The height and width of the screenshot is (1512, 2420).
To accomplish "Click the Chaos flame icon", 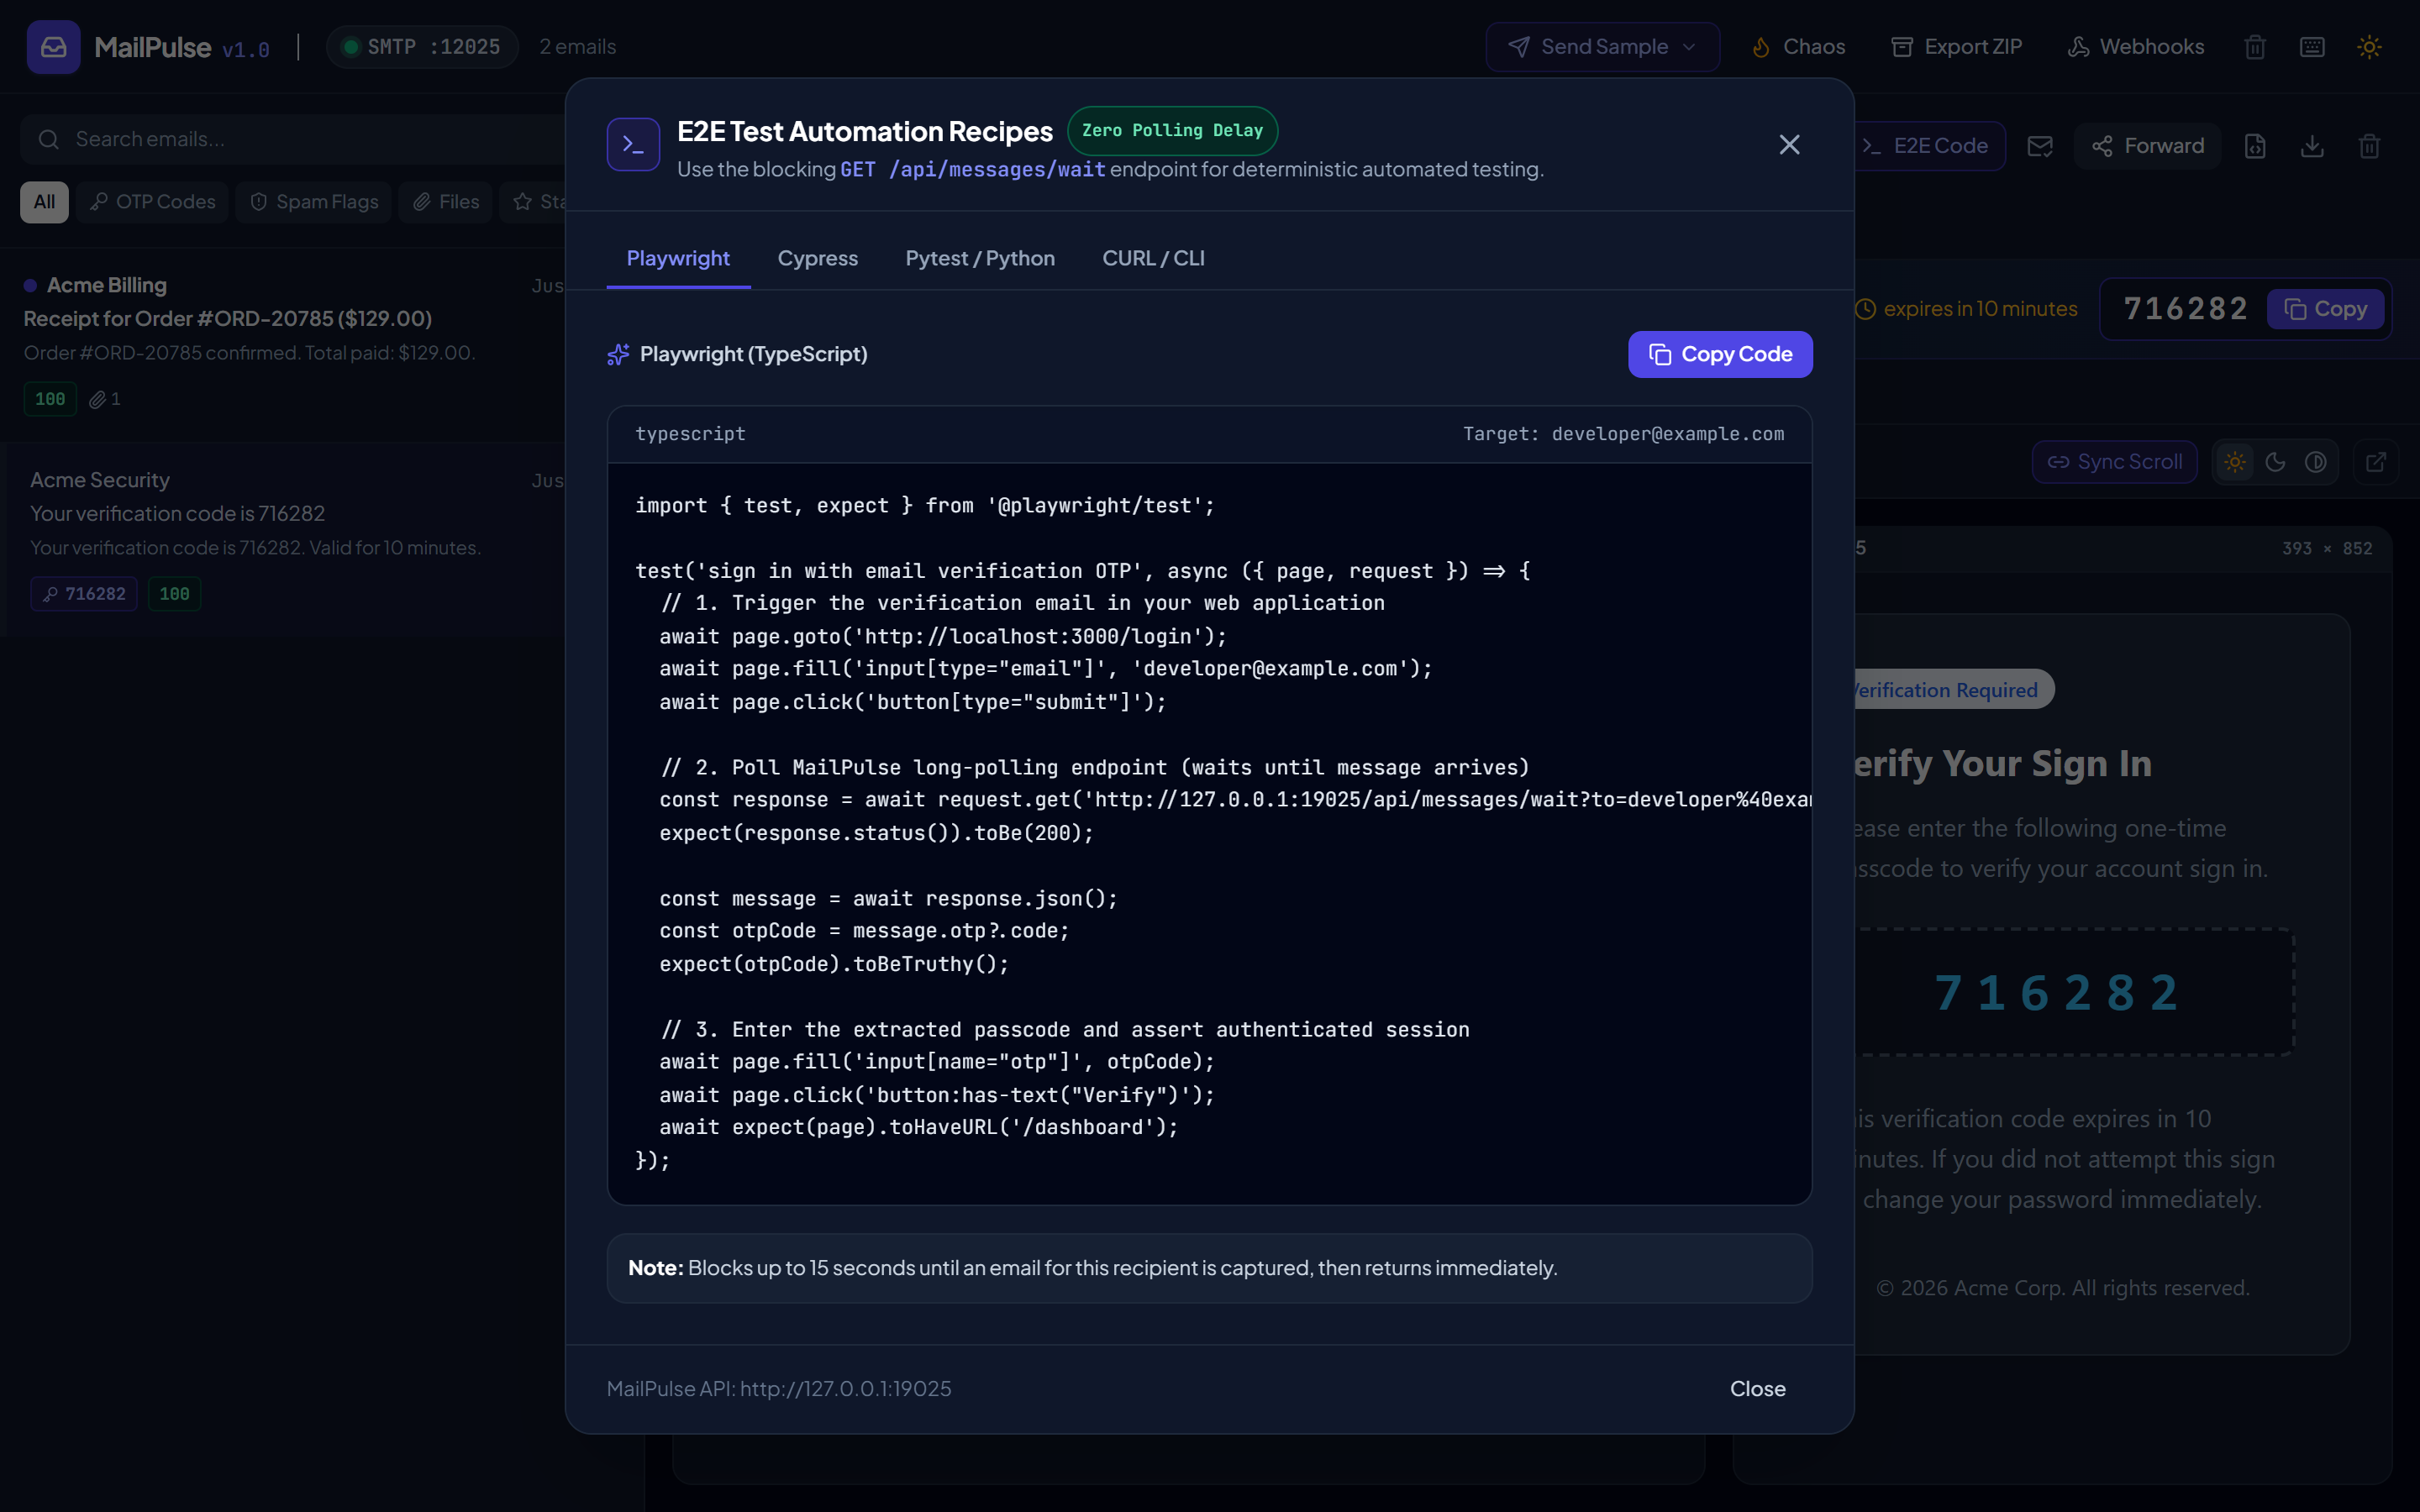I will (1761, 47).
